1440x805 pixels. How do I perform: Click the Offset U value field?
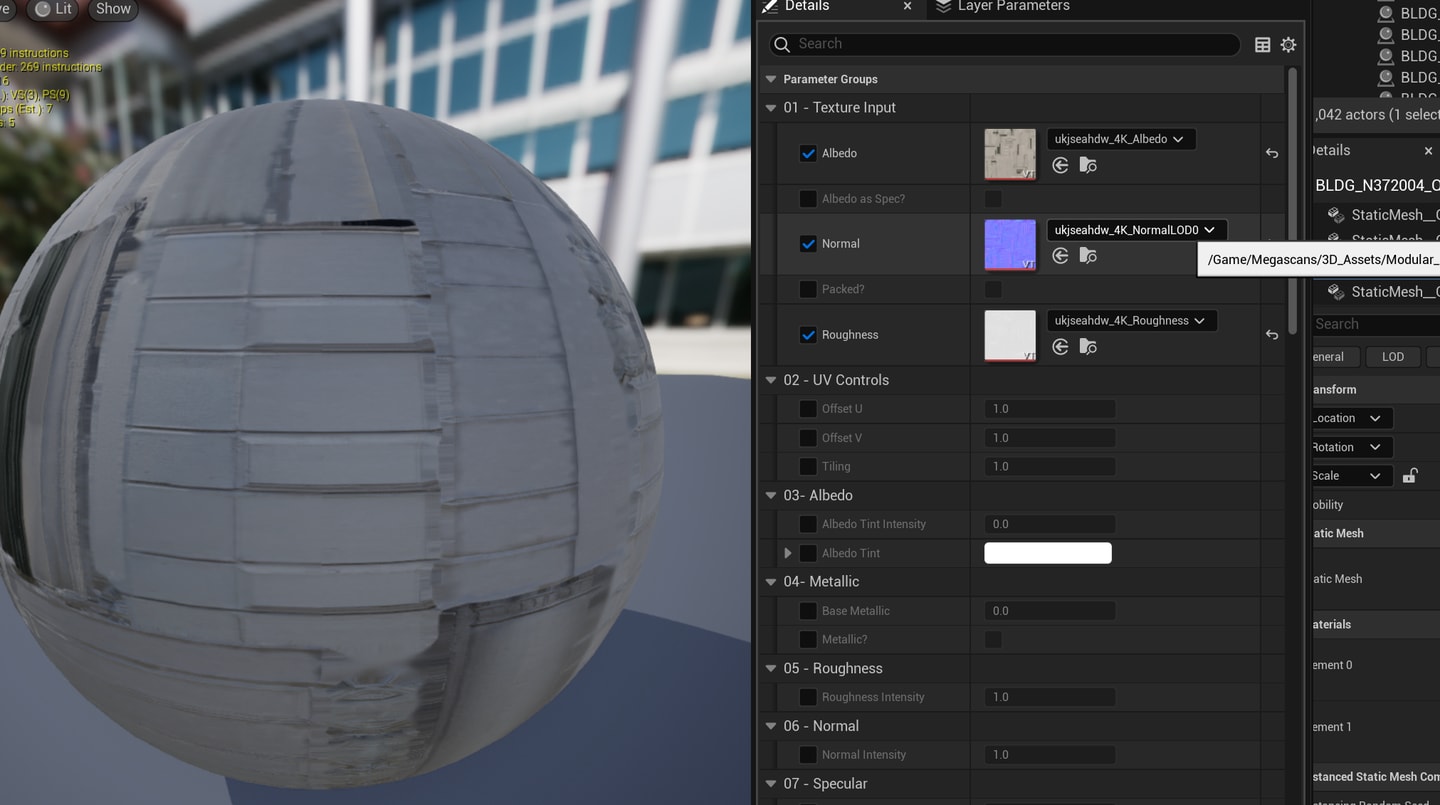1050,408
